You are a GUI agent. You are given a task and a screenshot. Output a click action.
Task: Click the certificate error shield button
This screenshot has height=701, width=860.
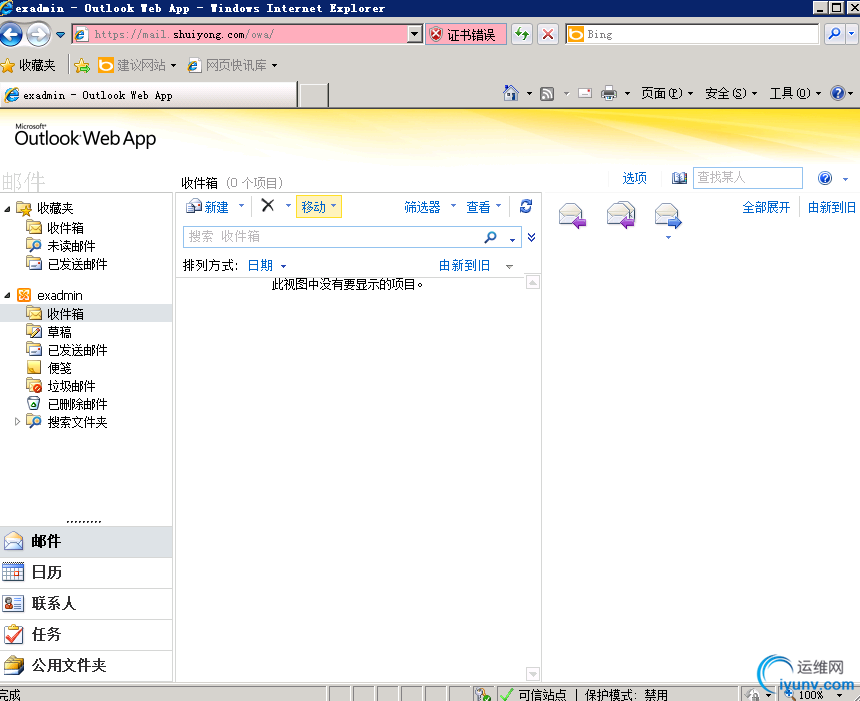(x=466, y=35)
